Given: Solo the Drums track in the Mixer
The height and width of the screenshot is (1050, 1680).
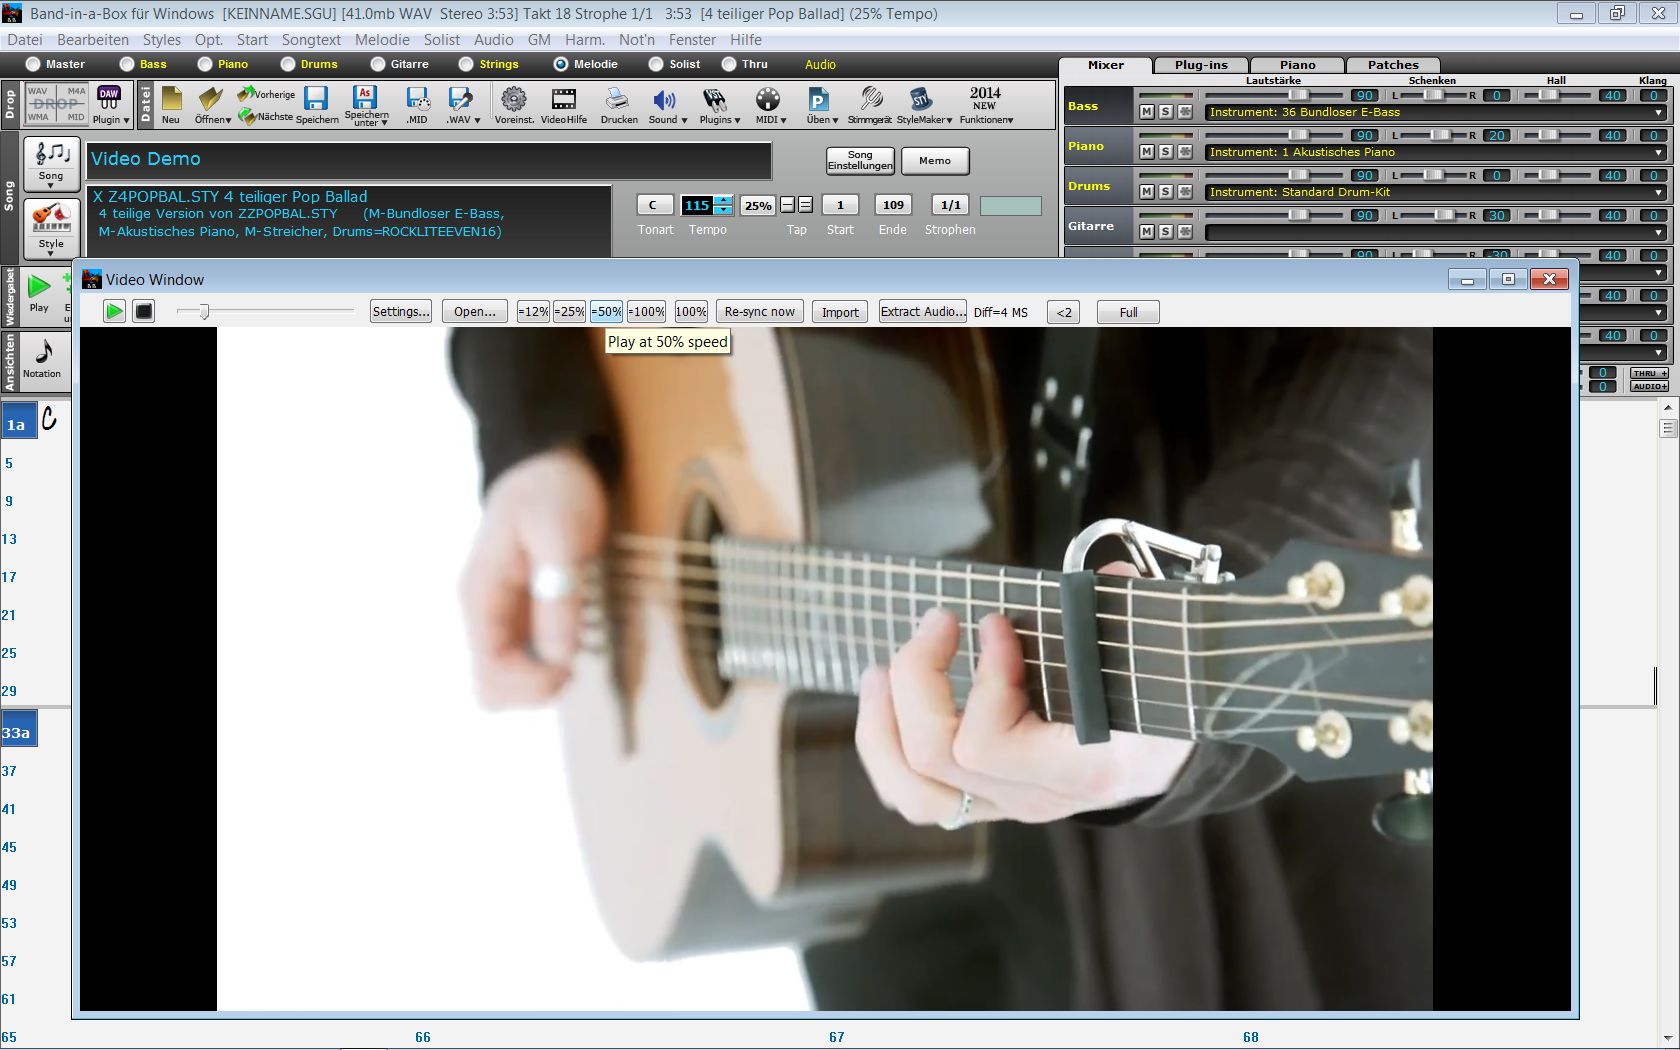Looking at the screenshot, I should [x=1165, y=190].
